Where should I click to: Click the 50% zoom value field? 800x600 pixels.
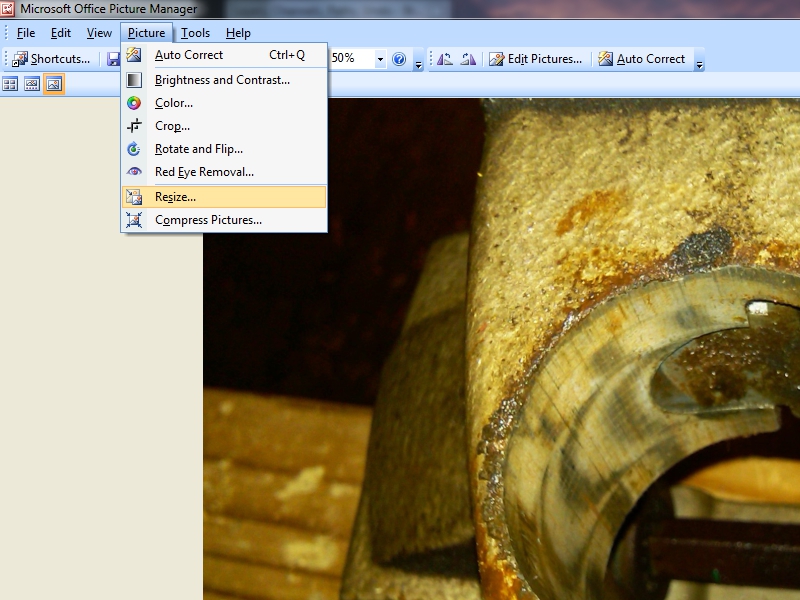click(x=352, y=59)
